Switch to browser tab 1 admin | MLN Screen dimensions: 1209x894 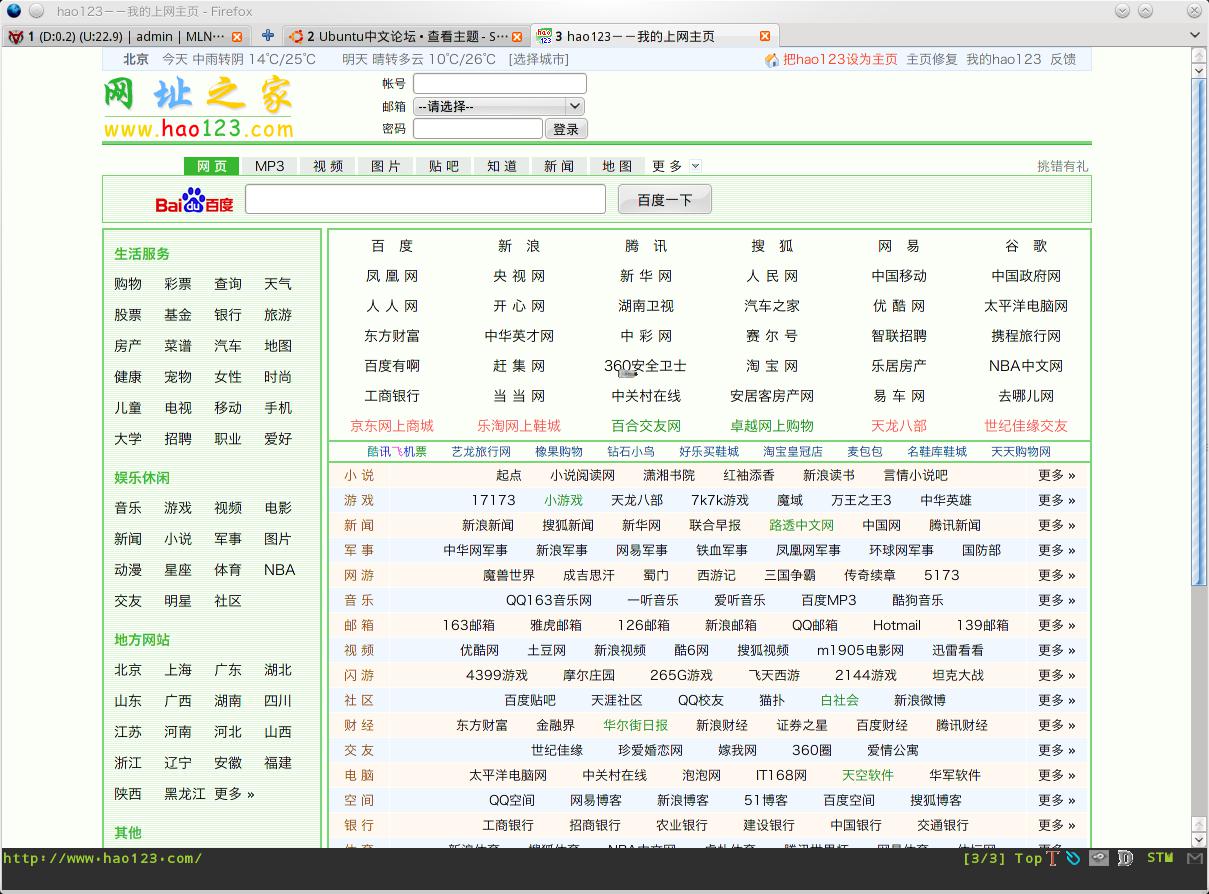click(x=125, y=36)
